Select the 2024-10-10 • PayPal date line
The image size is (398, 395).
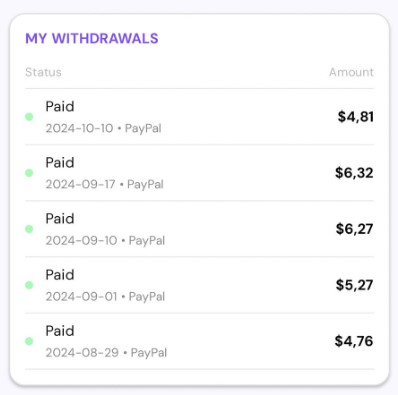(x=103, y=128)
